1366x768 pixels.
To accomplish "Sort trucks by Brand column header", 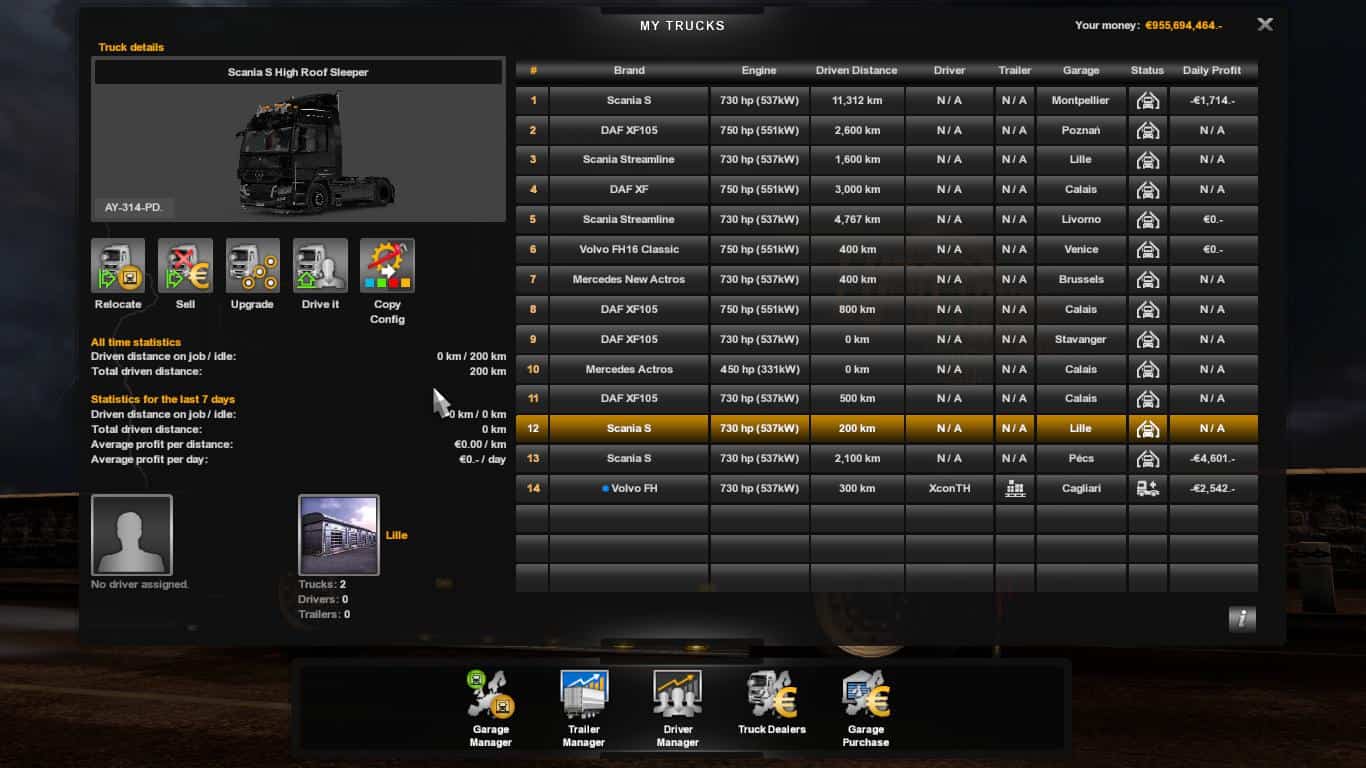I will pos(629,71).
